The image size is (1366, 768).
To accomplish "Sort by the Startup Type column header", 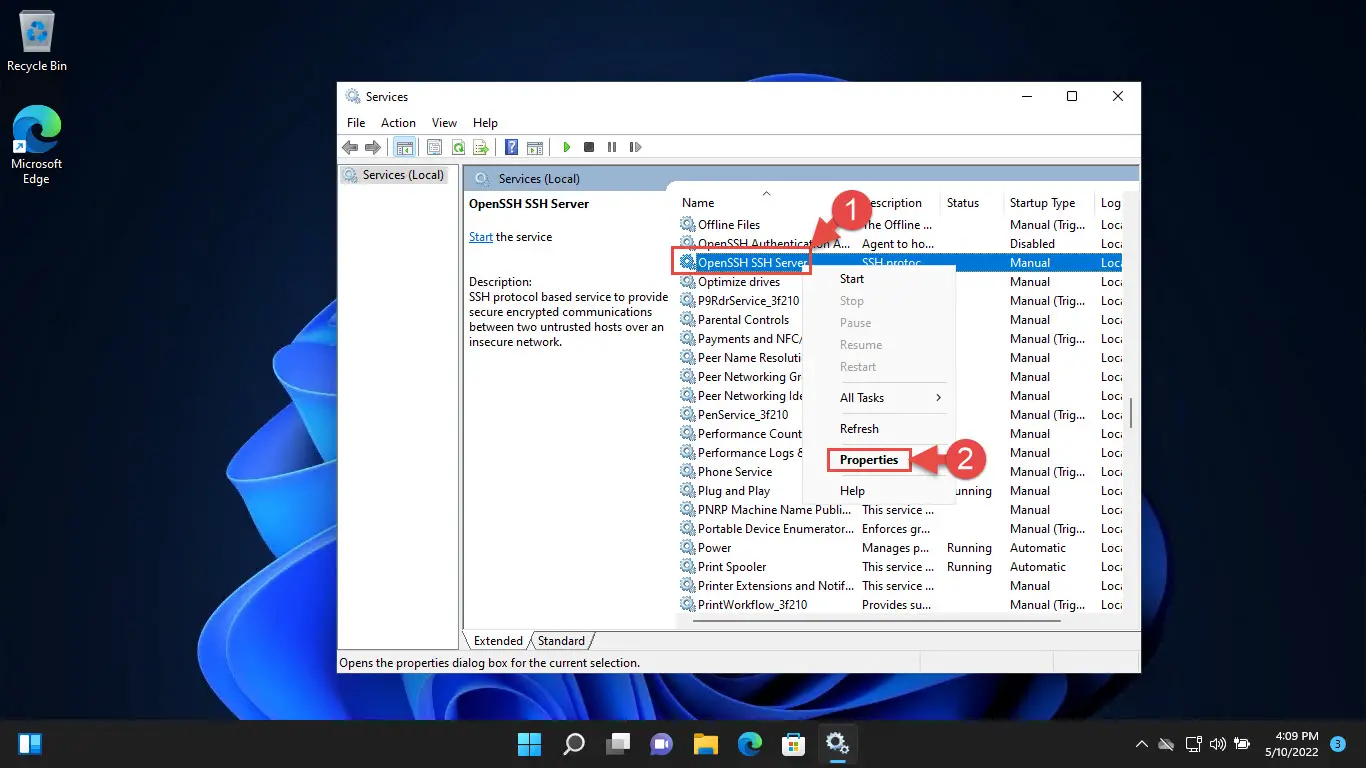I will (x=1042, y=203).
